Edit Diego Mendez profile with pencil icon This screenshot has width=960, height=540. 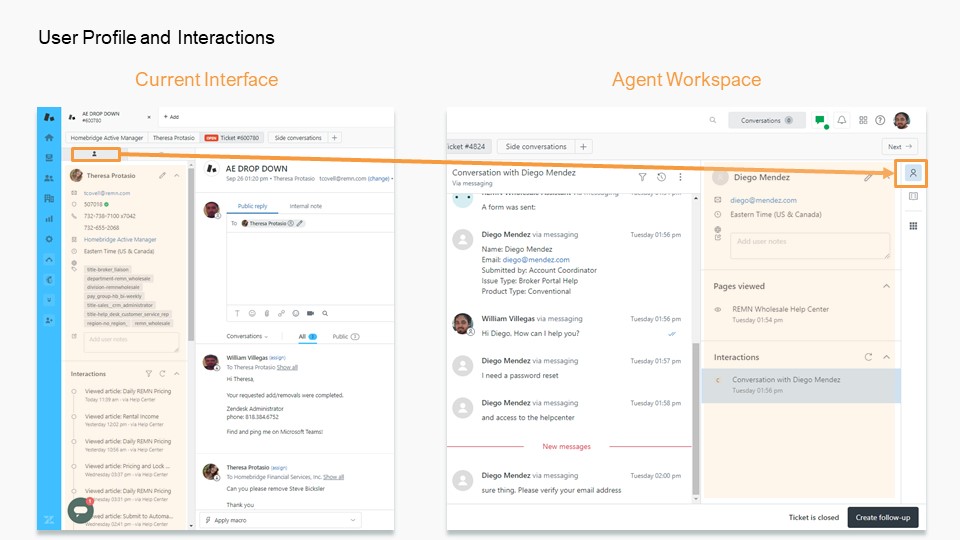coord(868,178)
